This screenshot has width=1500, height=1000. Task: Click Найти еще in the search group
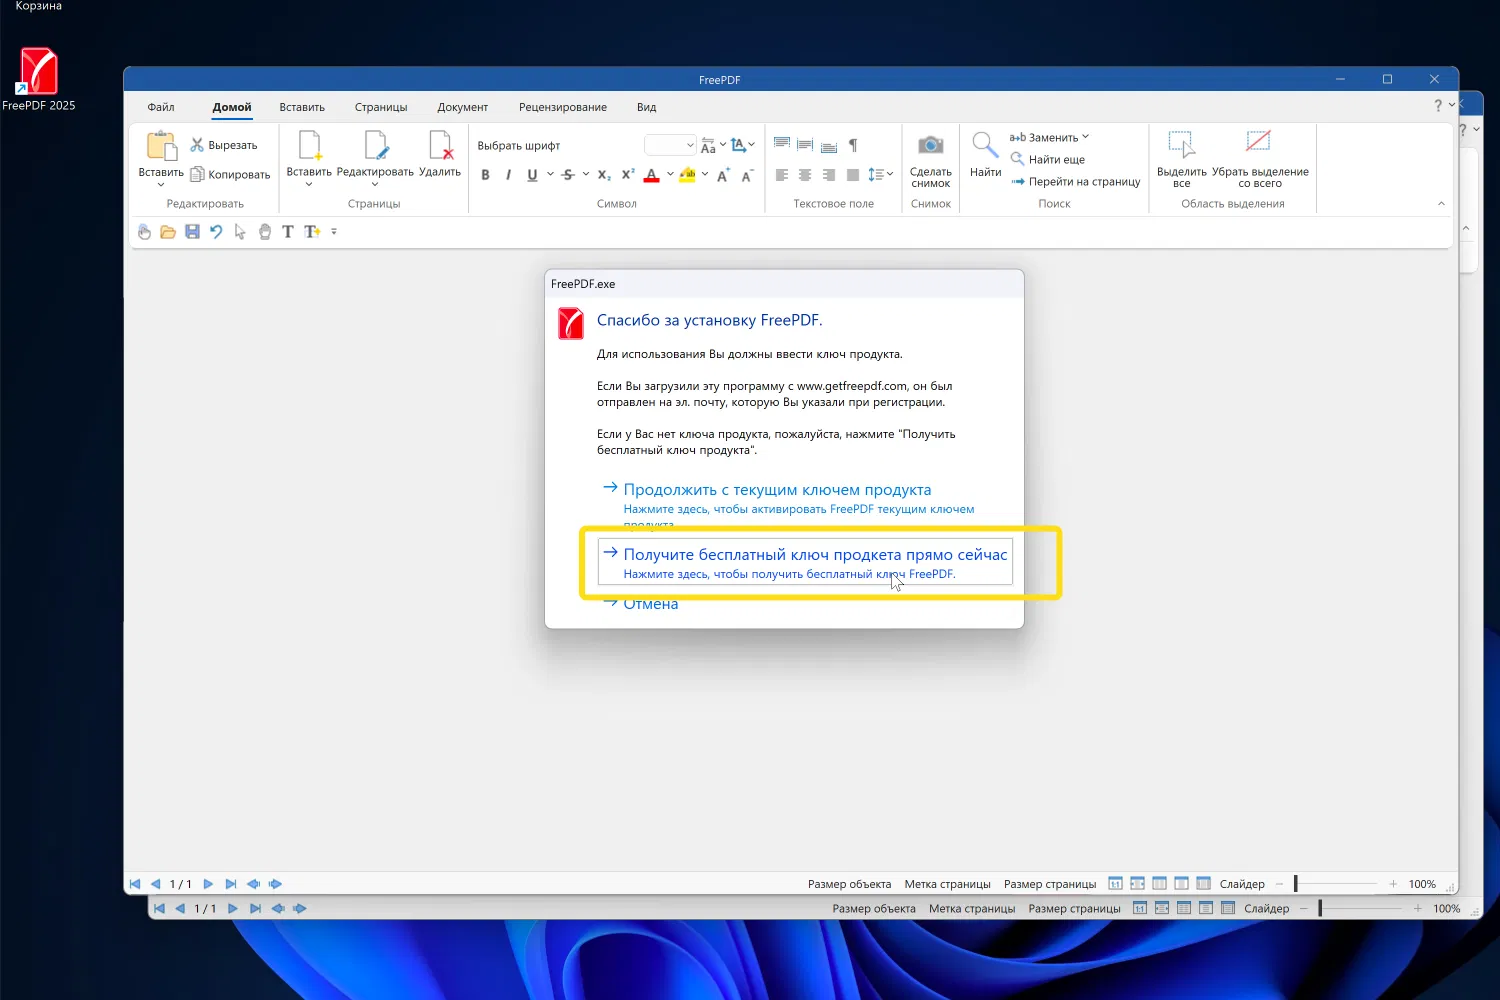1047,160
